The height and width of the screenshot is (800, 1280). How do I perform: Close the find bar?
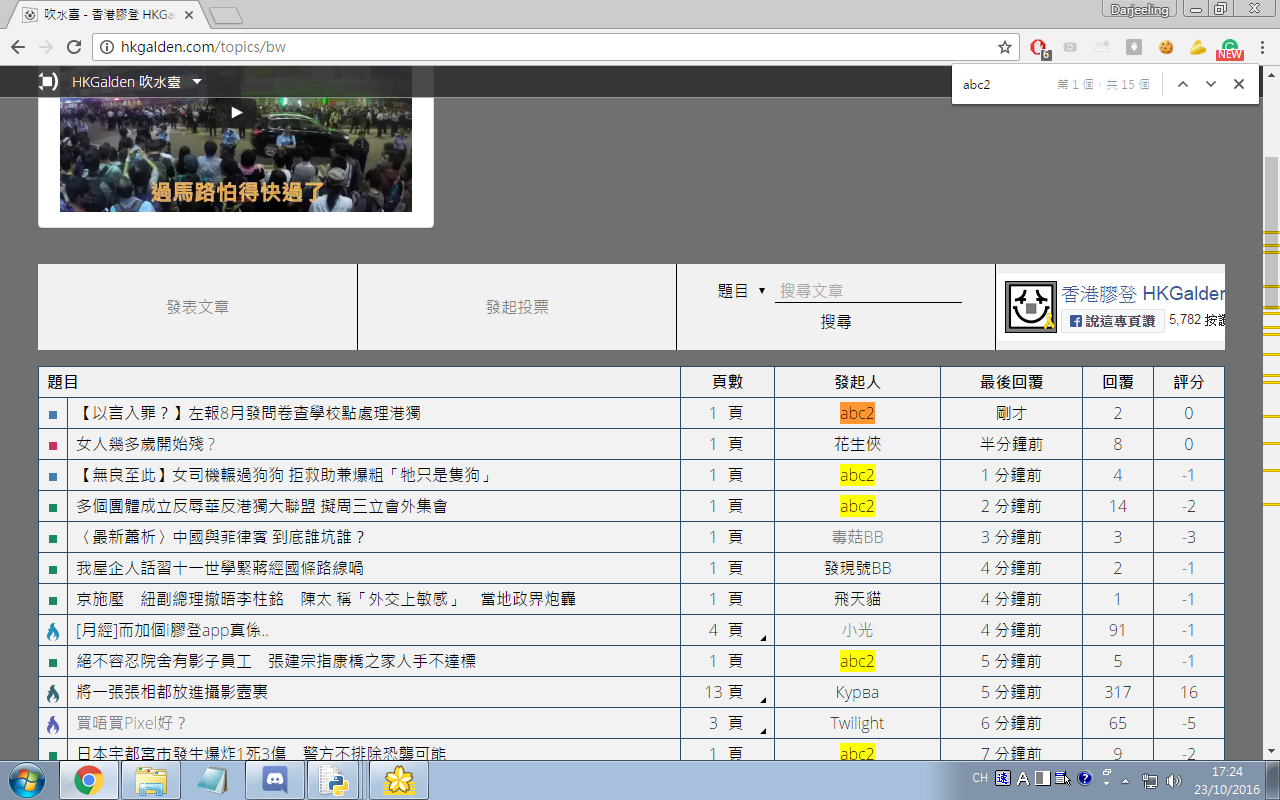click(1239, 85)
